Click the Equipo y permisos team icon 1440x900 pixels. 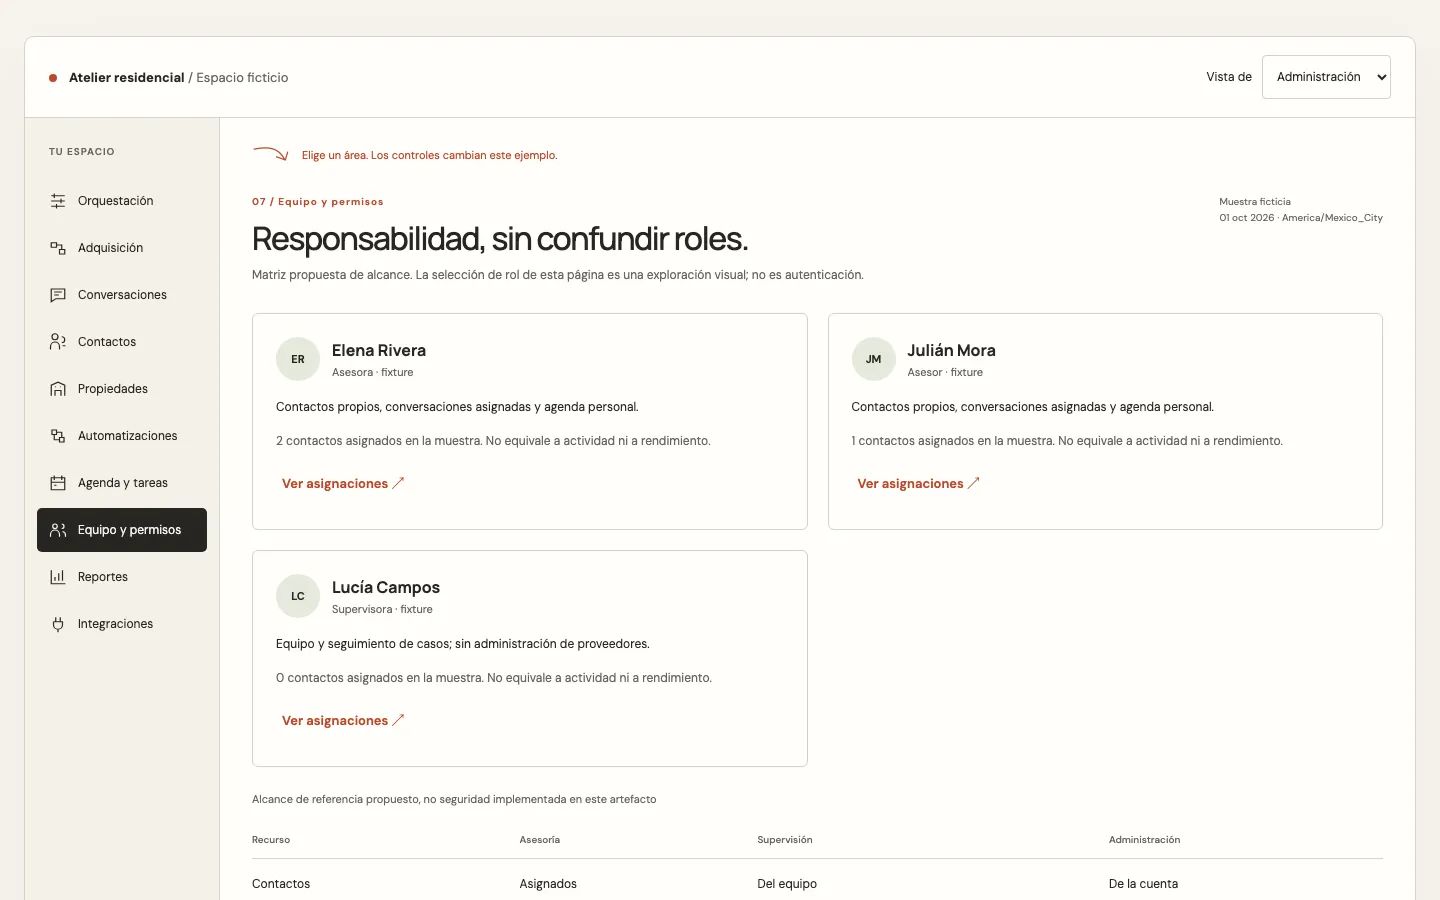pos(58,530)
